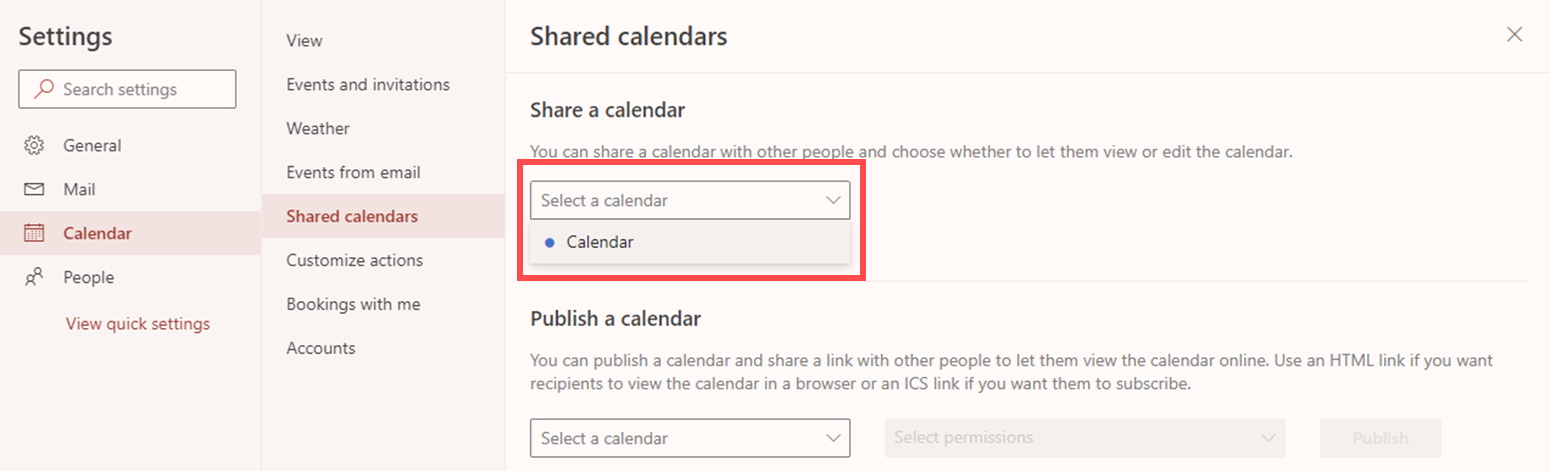Click the Calendar grid icon in sidebar

pyautogui.click(x=34, y=234)
